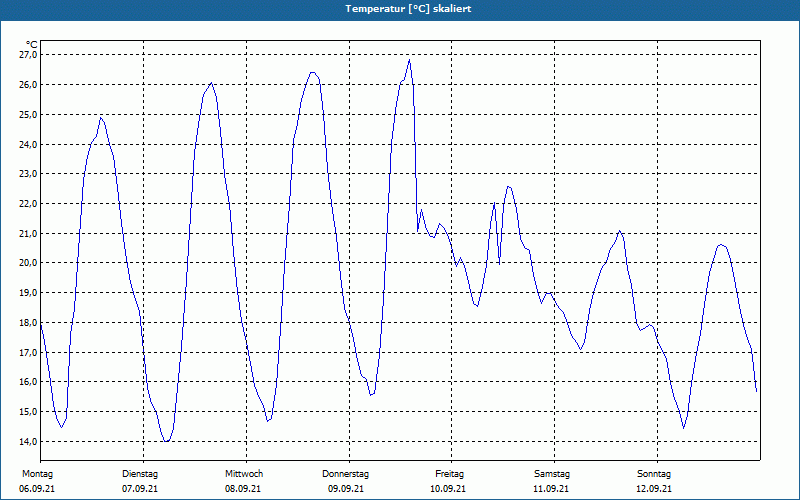The image size is (800, 500).
Task: Click the 14,0 axis label
Action: 29,441
